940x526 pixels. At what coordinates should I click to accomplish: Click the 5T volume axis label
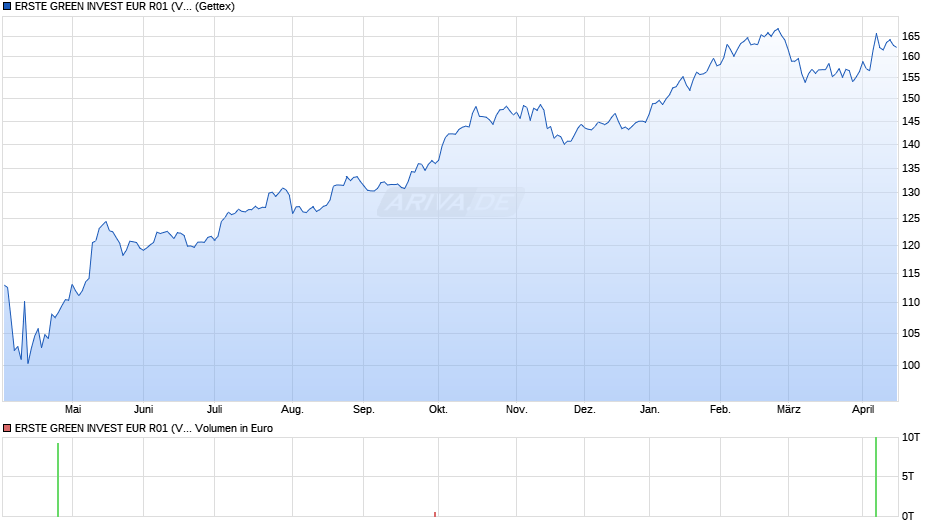[908, 476]
